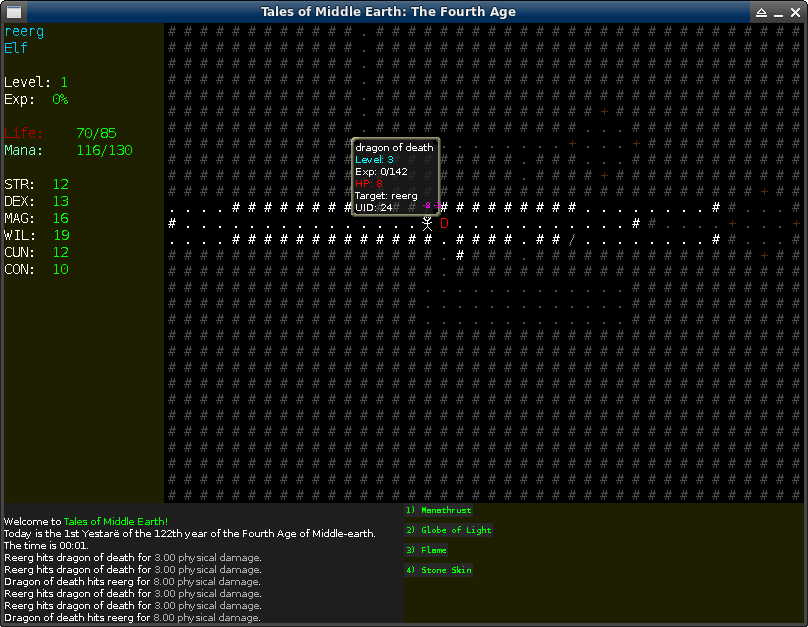Click the tooltip's 'Target: reerg' line
Screen dimensions: 808x627
click(x=386, y=196)
